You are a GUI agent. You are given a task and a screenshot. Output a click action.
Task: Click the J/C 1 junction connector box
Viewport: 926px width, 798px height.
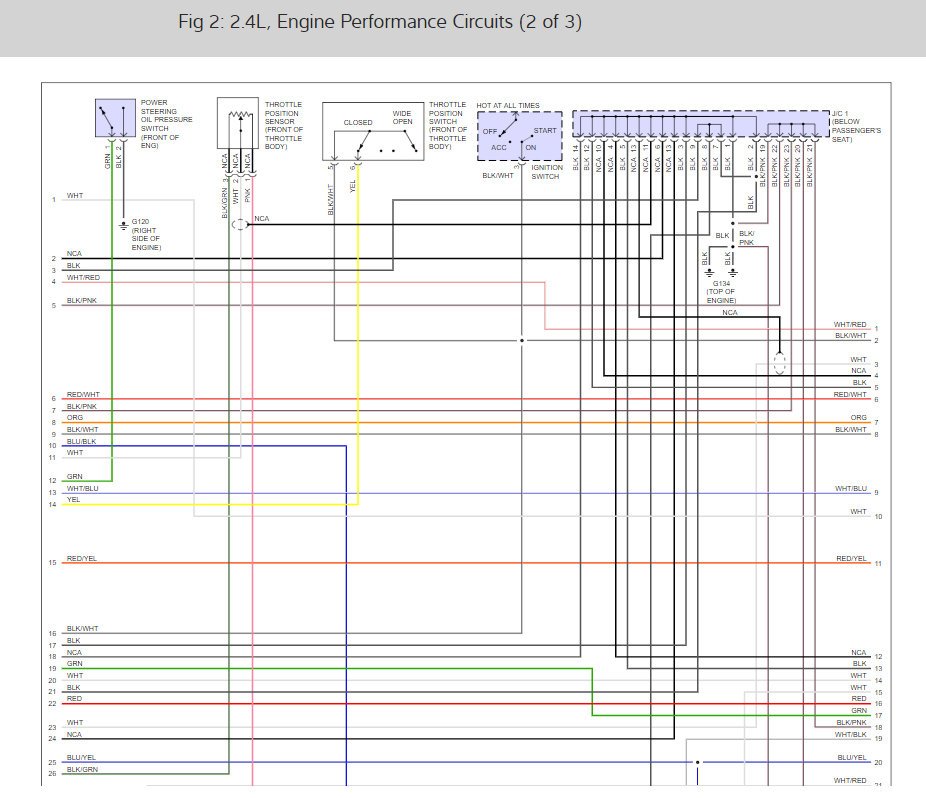pyautogui.click(x=700, y=124)
